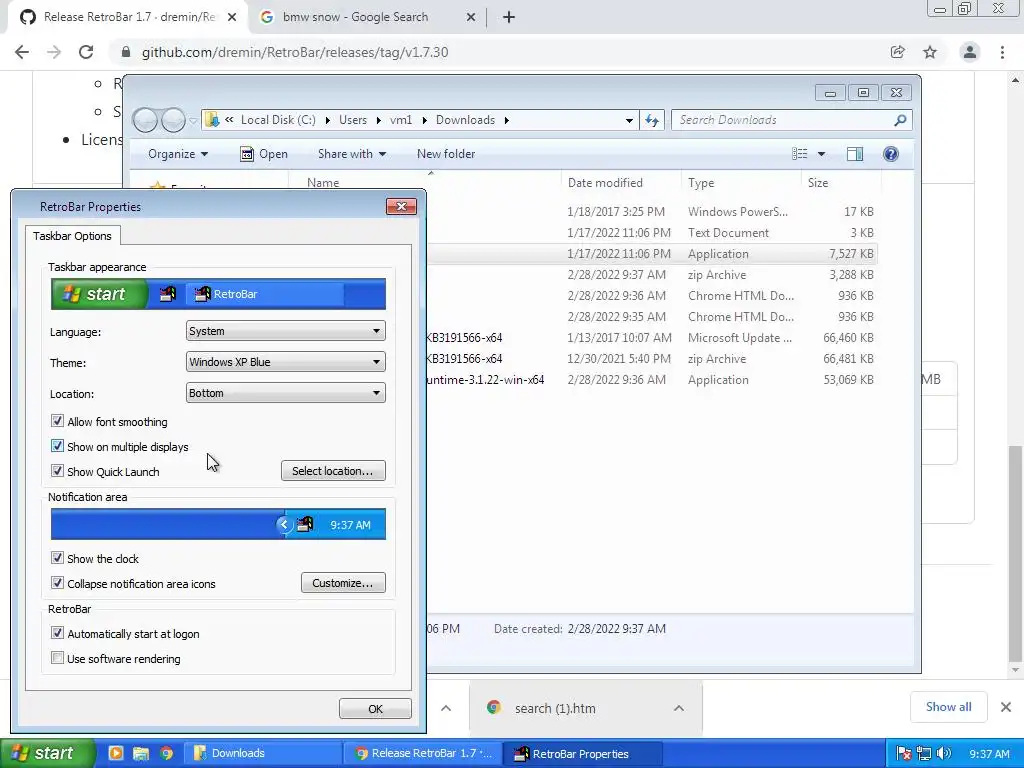Viewport: 1024px width, 768px height.
Task: Open the Chrome profile icon
Action: (970, 52)
